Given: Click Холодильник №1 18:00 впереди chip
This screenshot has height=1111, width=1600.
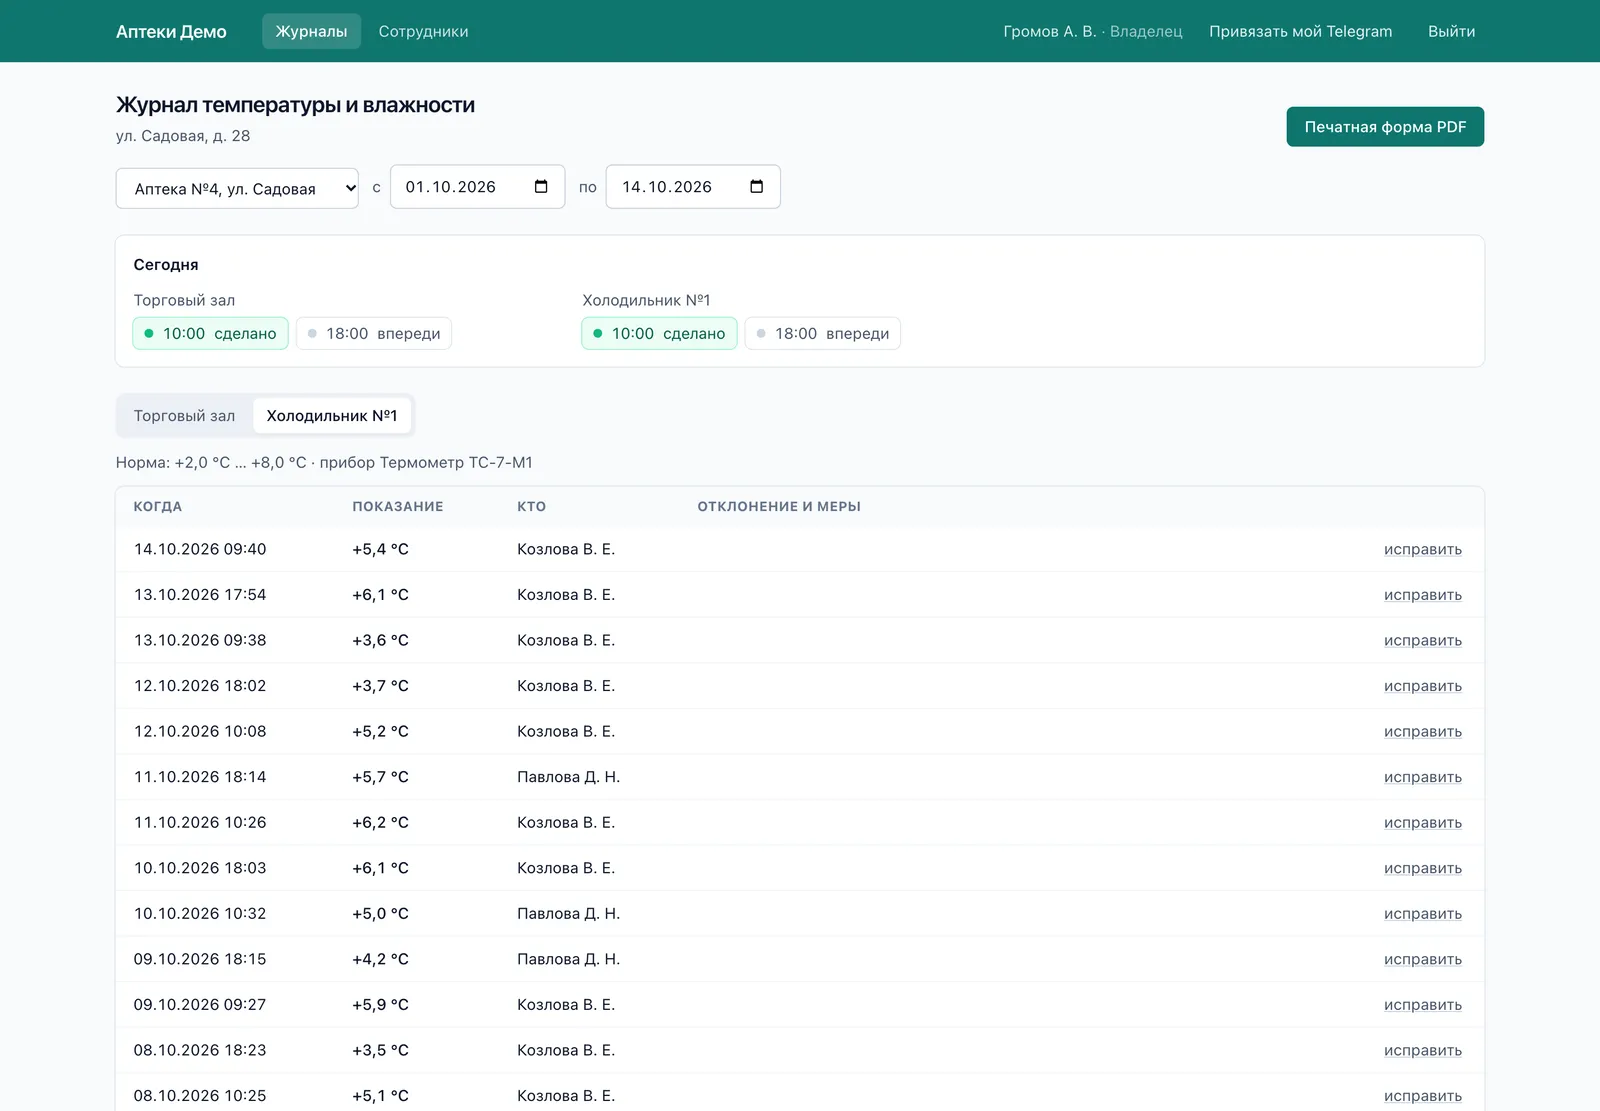Looking at the screenshot, I should pyautogui.click(x=823, y=333).
